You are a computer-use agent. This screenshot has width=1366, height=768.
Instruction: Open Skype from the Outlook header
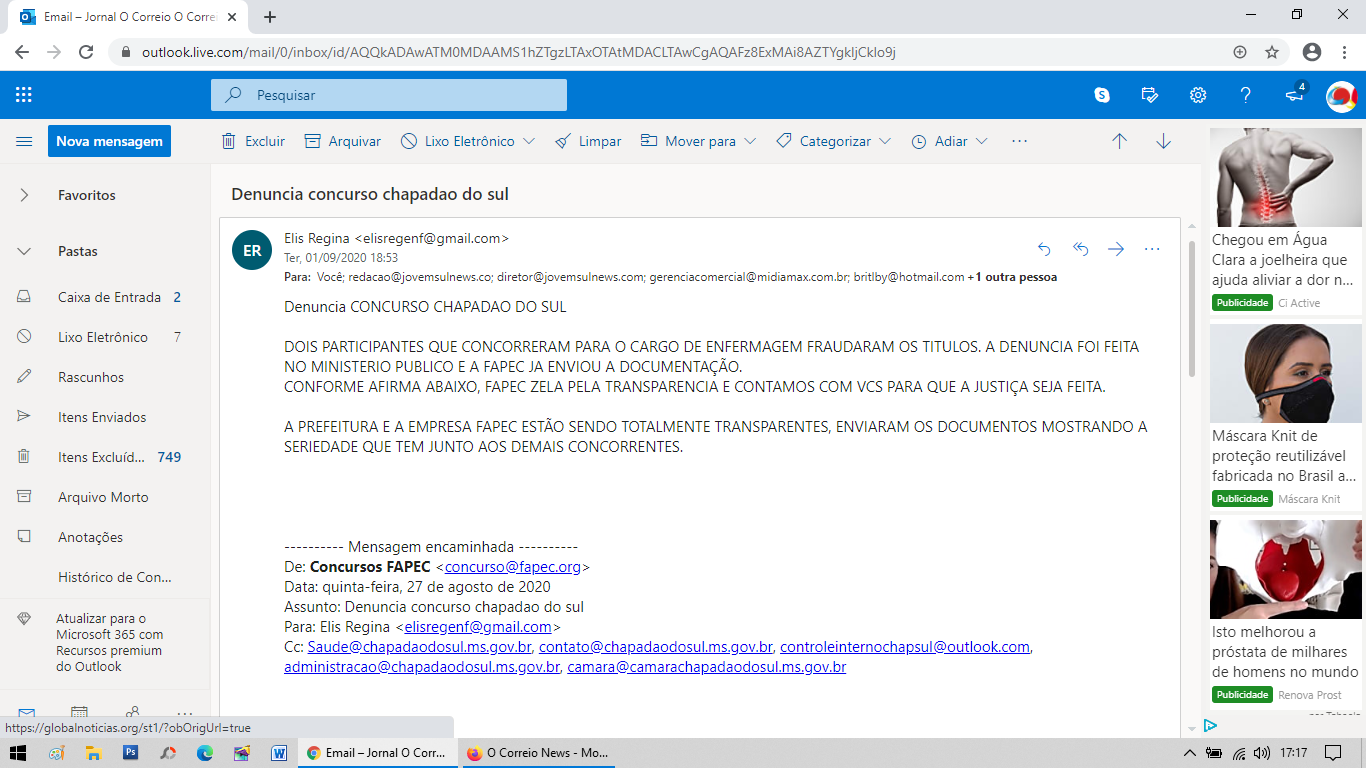click(x=1102, y=95)
